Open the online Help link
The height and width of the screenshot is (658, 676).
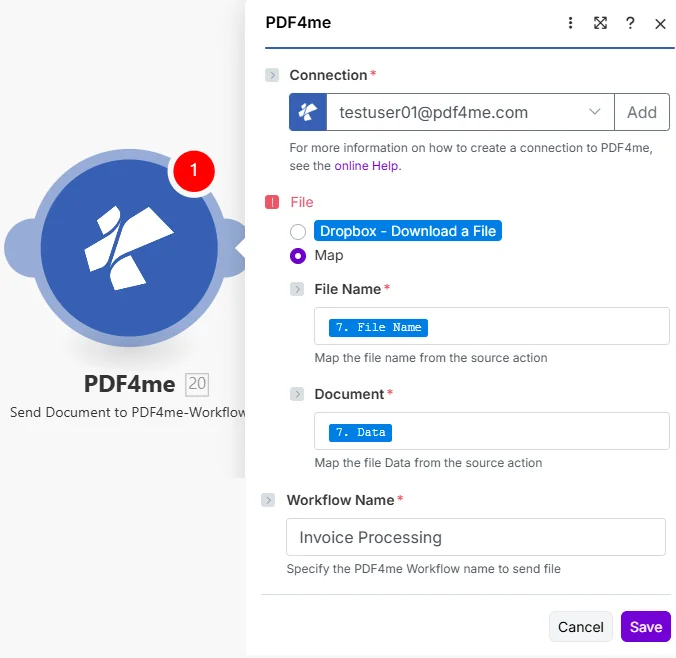point(366,166)
